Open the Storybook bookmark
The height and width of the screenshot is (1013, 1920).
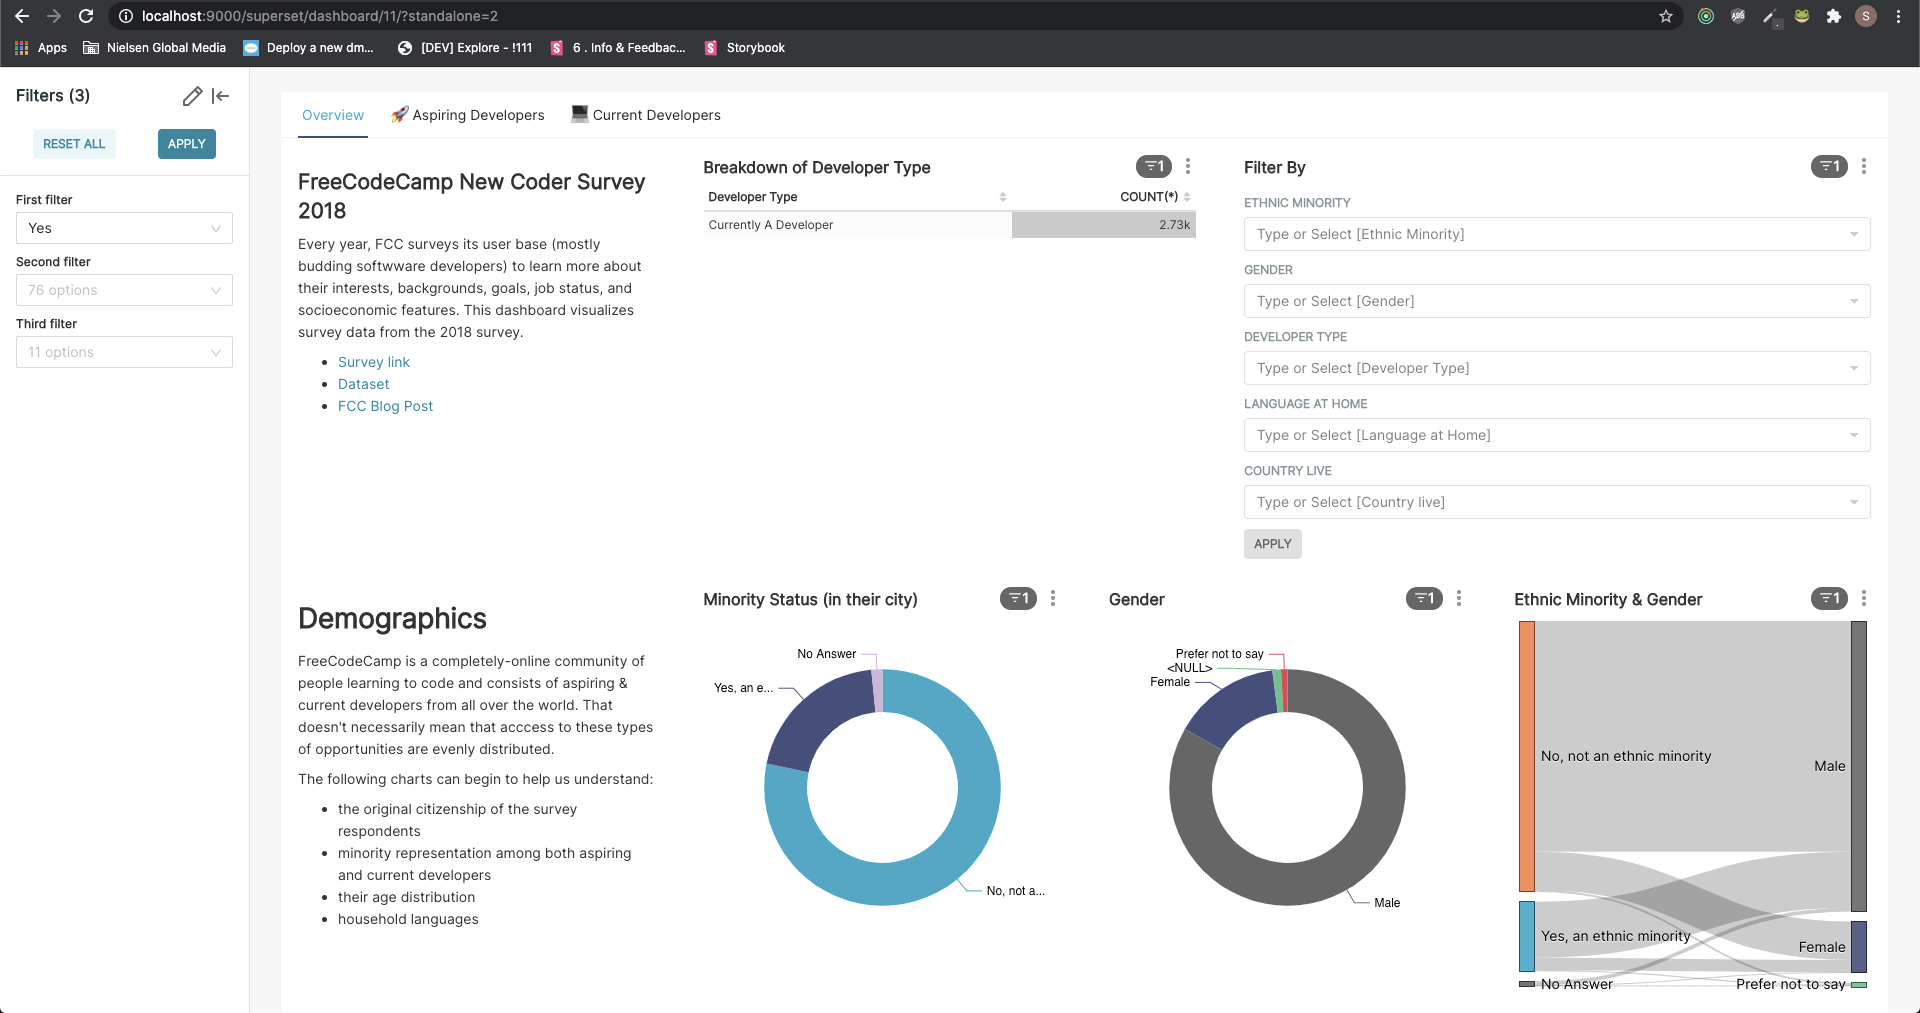point(745,48)
